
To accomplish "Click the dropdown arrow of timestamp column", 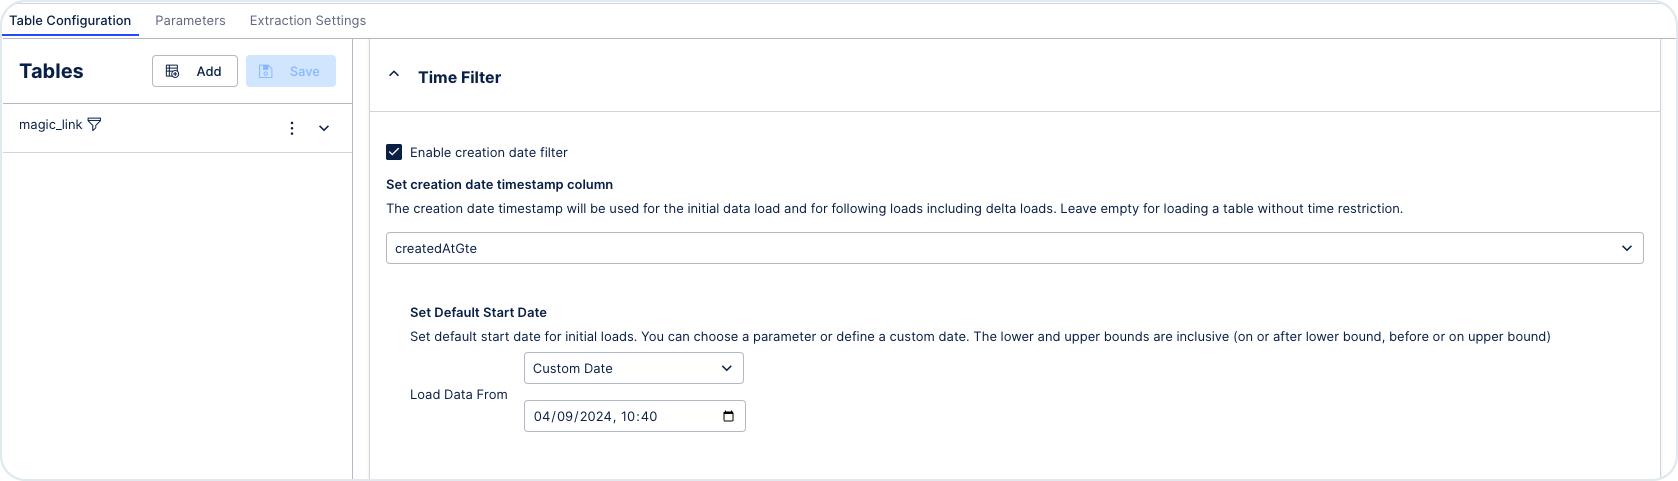I will click(x=1627, y=248).
